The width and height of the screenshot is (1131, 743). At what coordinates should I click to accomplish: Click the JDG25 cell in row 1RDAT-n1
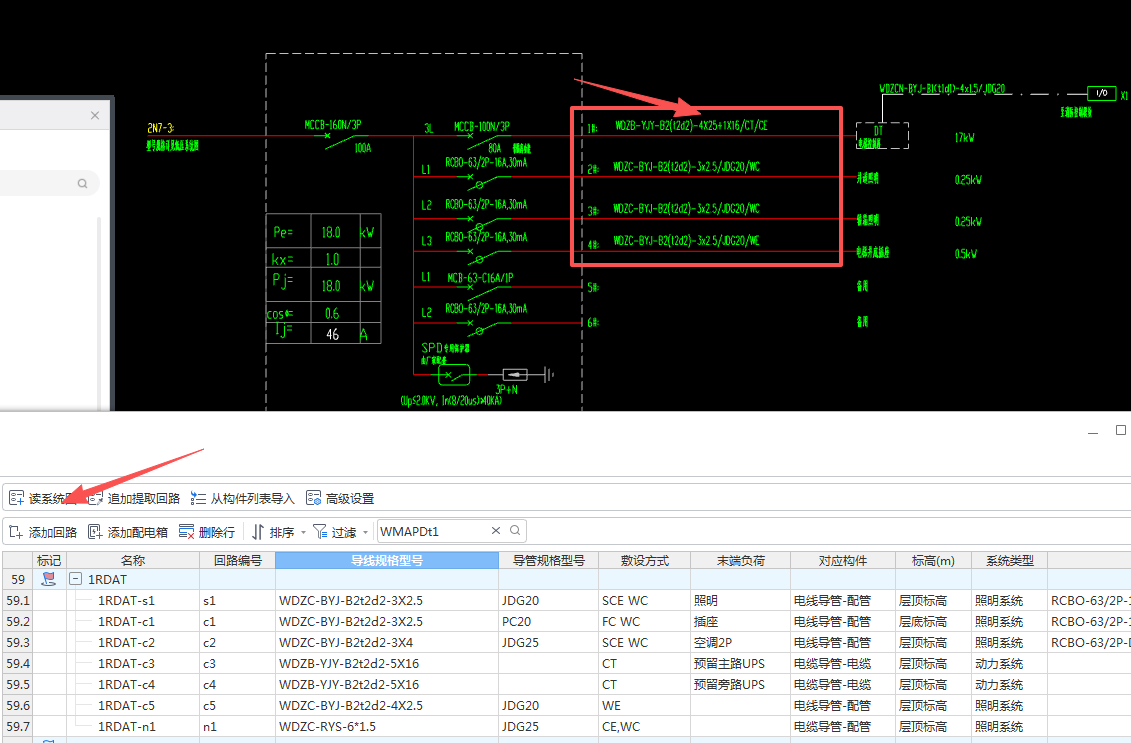point(548,726)
